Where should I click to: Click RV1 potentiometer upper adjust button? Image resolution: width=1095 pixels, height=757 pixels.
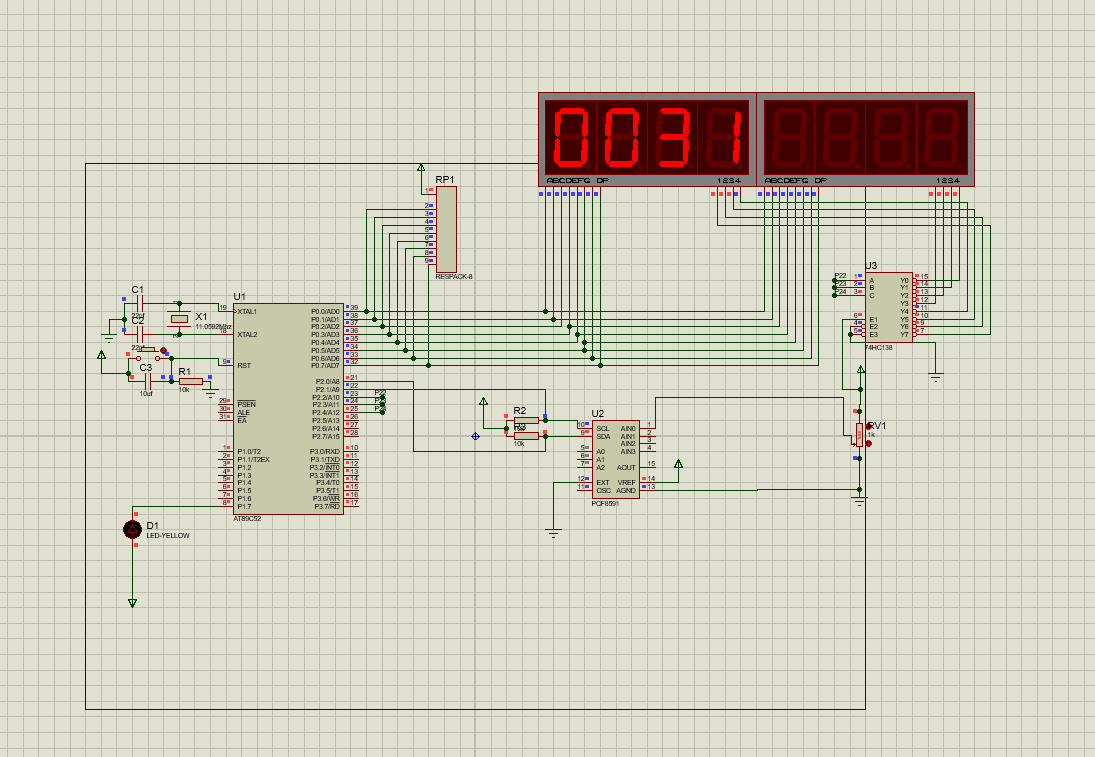point(869,426)
